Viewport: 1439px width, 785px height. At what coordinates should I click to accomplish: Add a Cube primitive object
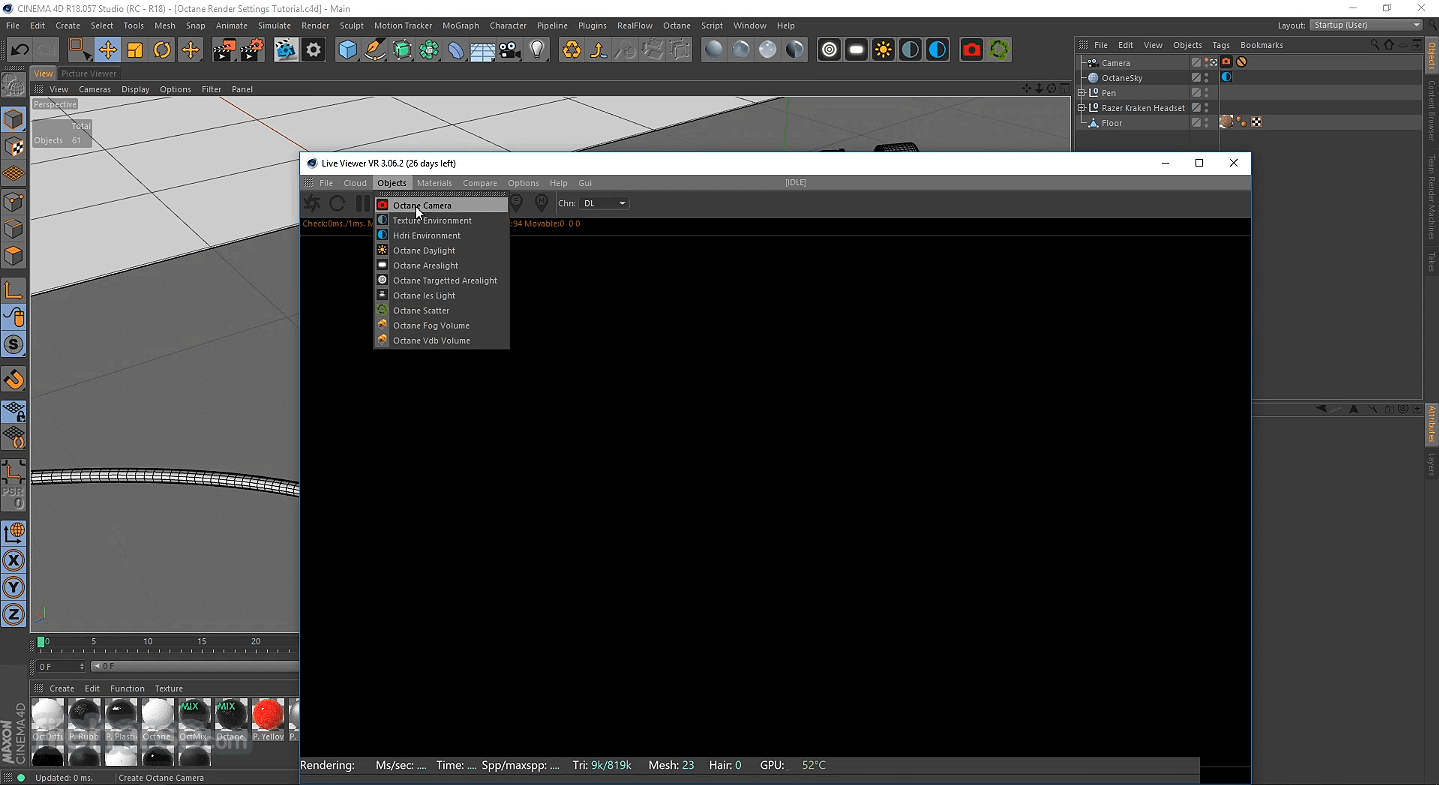click(x=348, y=49)
